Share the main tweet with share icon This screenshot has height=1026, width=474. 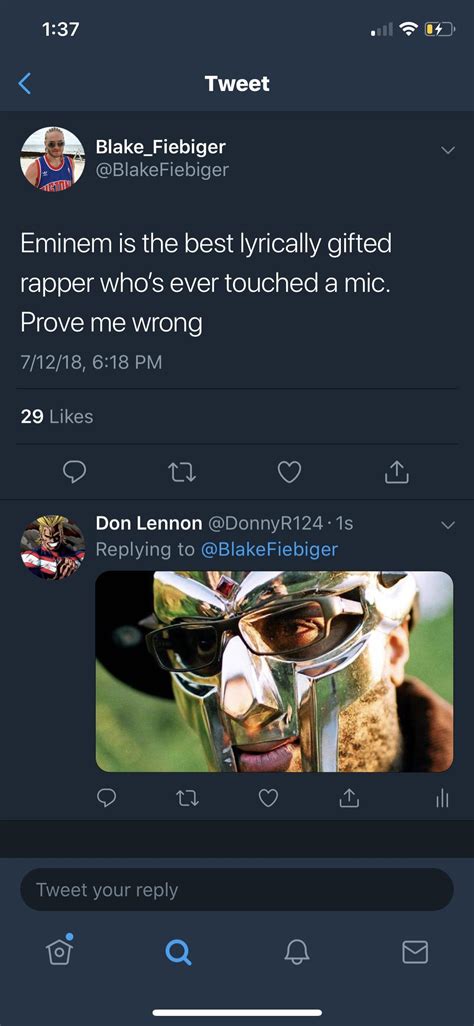pos(397,471)
